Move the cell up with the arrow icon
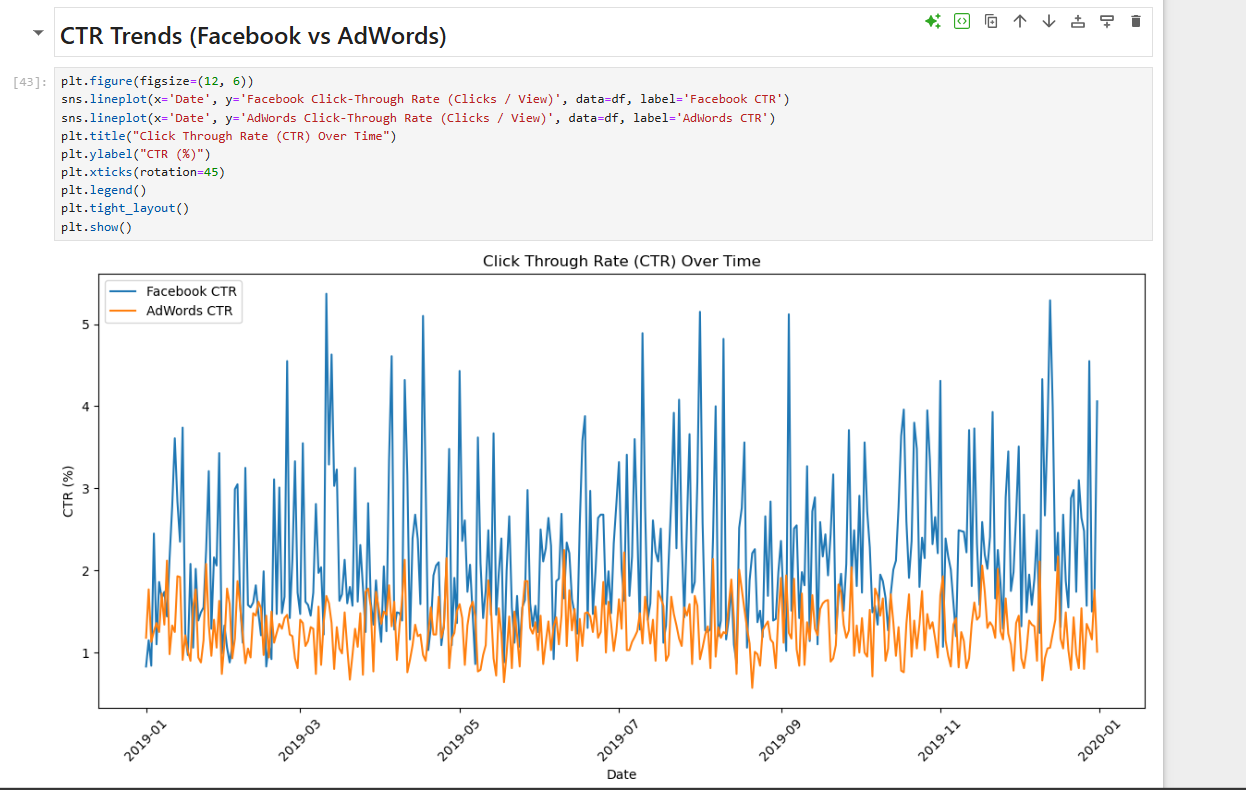Screen dimensions: 1246x790 (x=1019, y=21)
